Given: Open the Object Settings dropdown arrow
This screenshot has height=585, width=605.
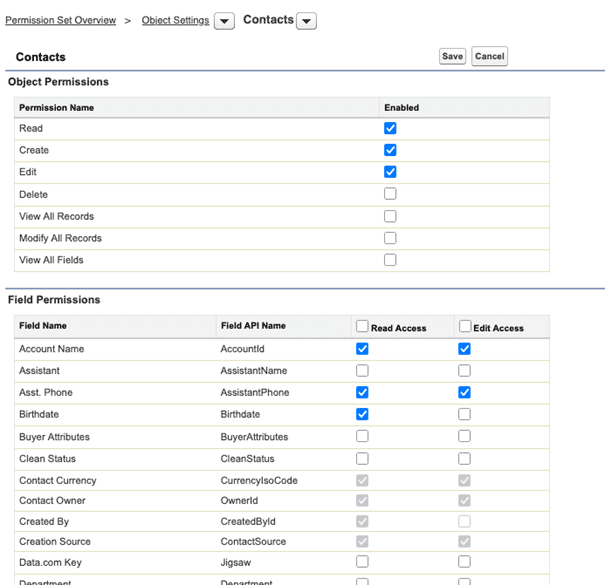Looking at the screenshot, I should 224,21.
